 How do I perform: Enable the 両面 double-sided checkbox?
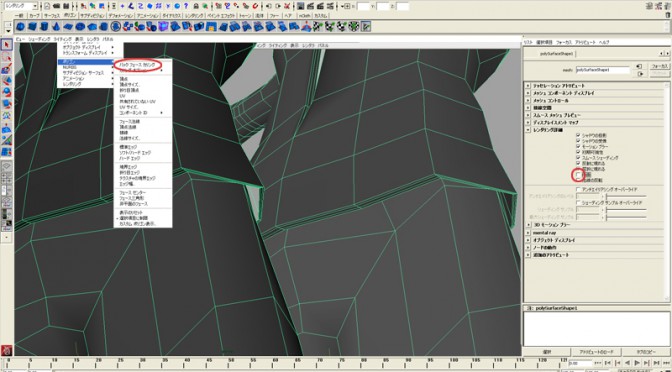click(578, 175)
